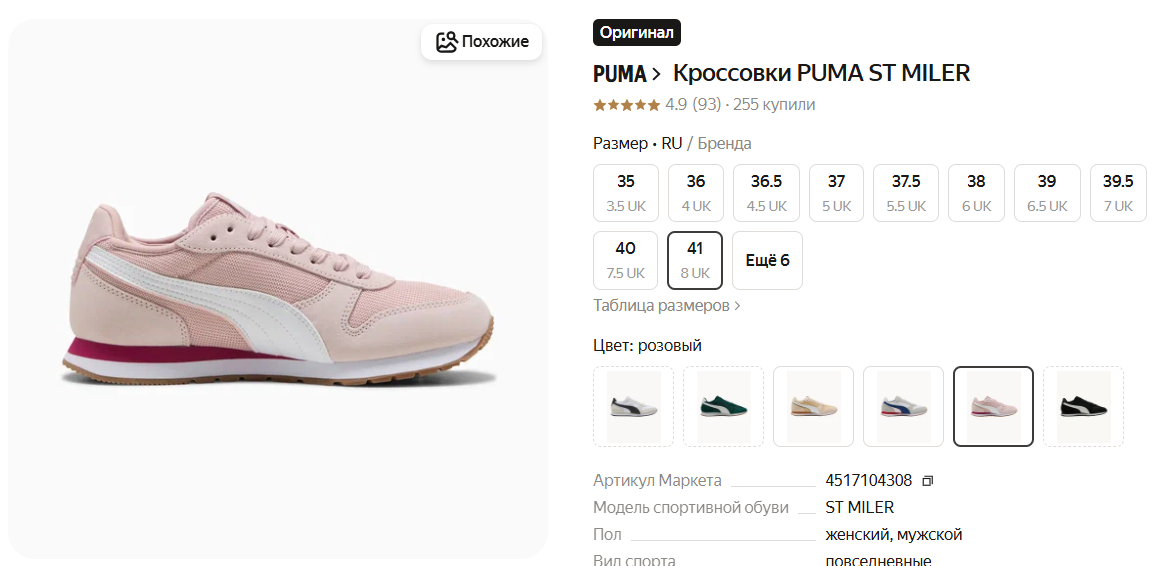1154x566 pixels.
Task: Click the five-star rating icons
Action: (626, 105)
